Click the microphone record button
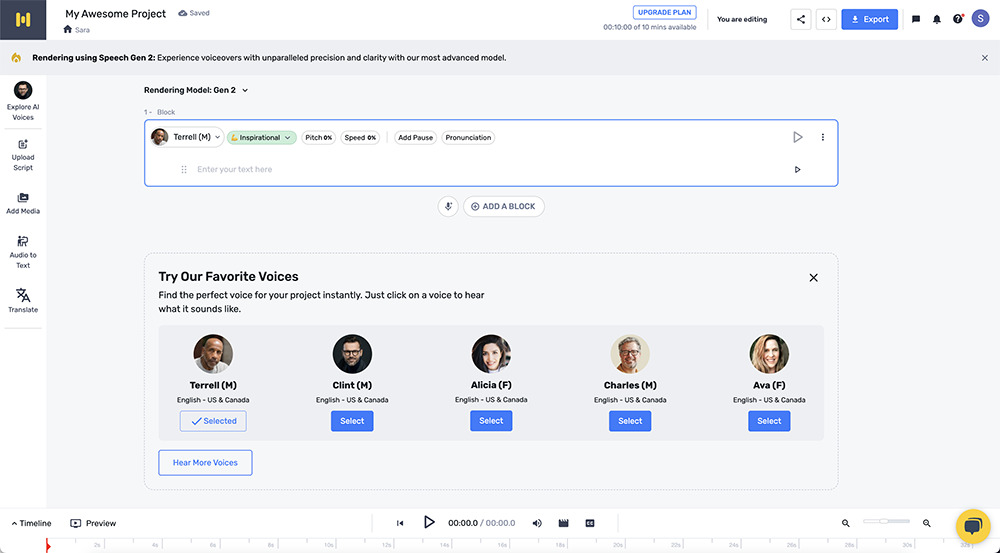This screenshot has height=553, width=1000. (448, 207)
